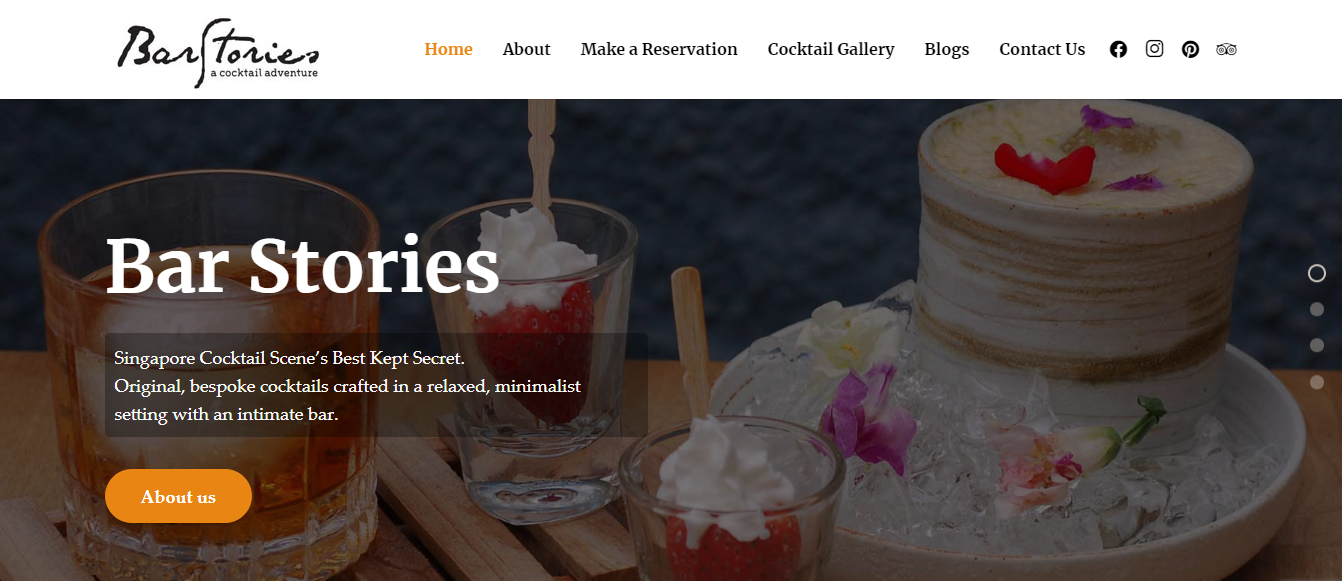Select the second slider dot indicator
This screenshot has height=581, width=1342.
click(x=1317, y=310)
